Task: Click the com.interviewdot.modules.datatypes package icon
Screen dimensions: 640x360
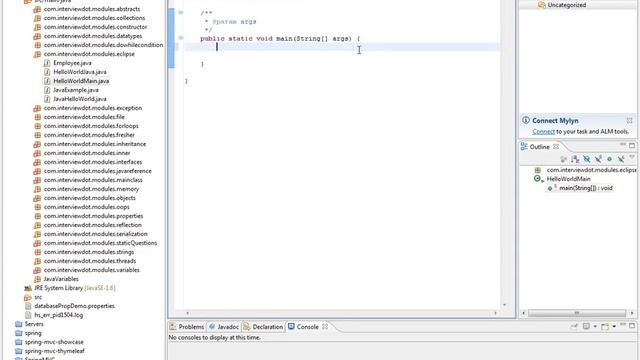Action: pos(37,36)
